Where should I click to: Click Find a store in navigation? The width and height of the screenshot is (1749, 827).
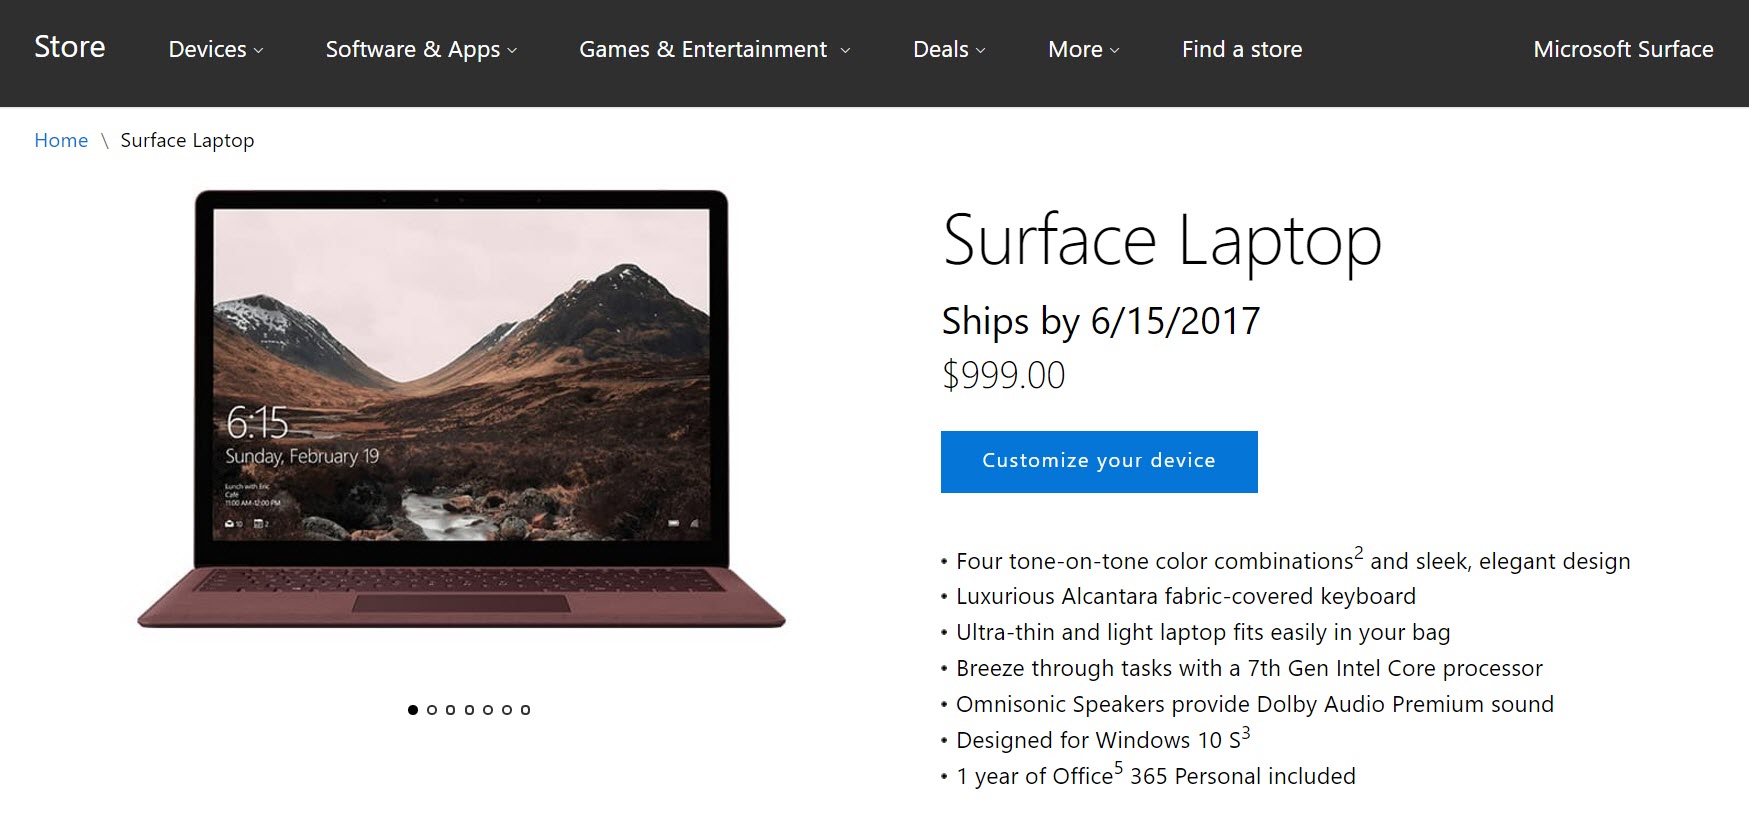coord(1241,49)
